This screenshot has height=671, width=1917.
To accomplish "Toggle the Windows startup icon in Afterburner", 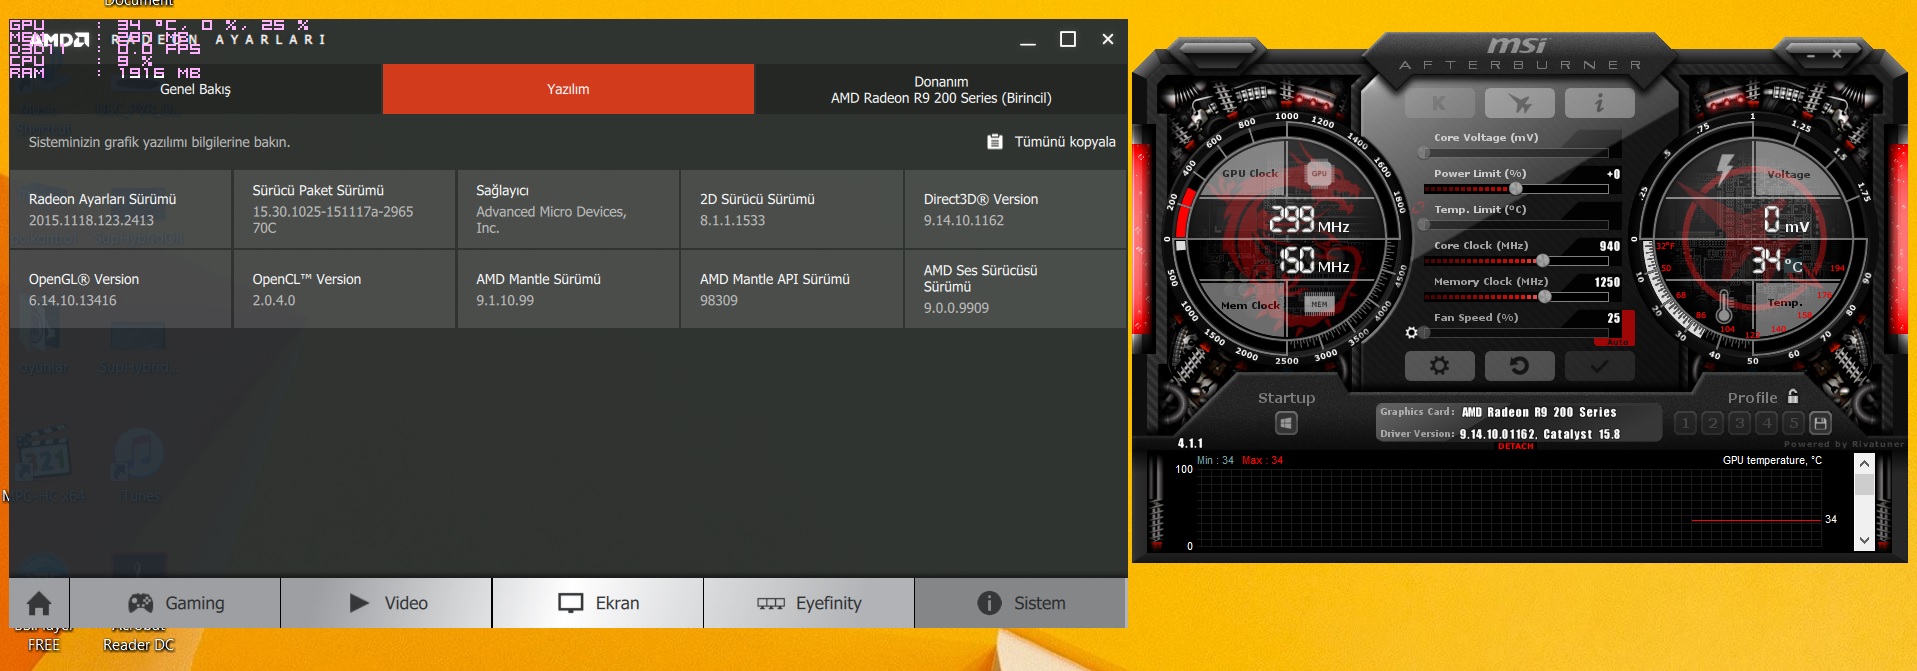I will click(x=1286, y=424).
